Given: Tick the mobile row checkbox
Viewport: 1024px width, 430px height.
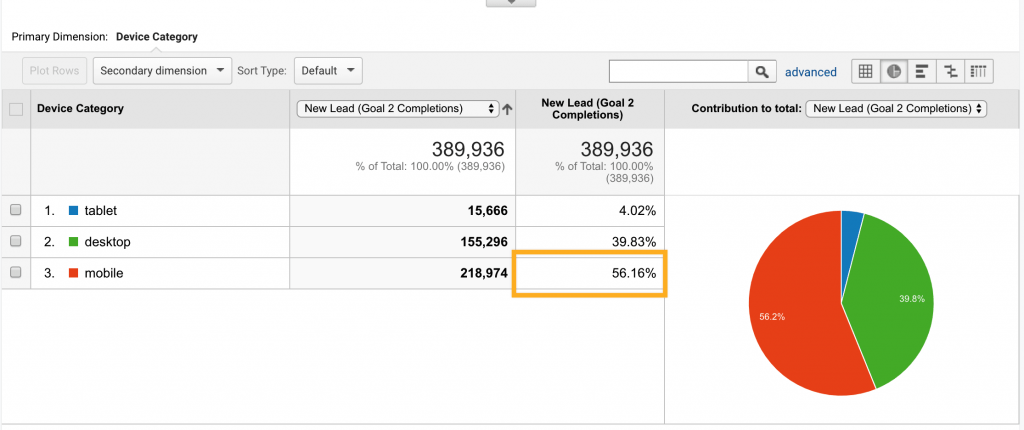Looking at the screenshot, I should [x=16, y=273].
